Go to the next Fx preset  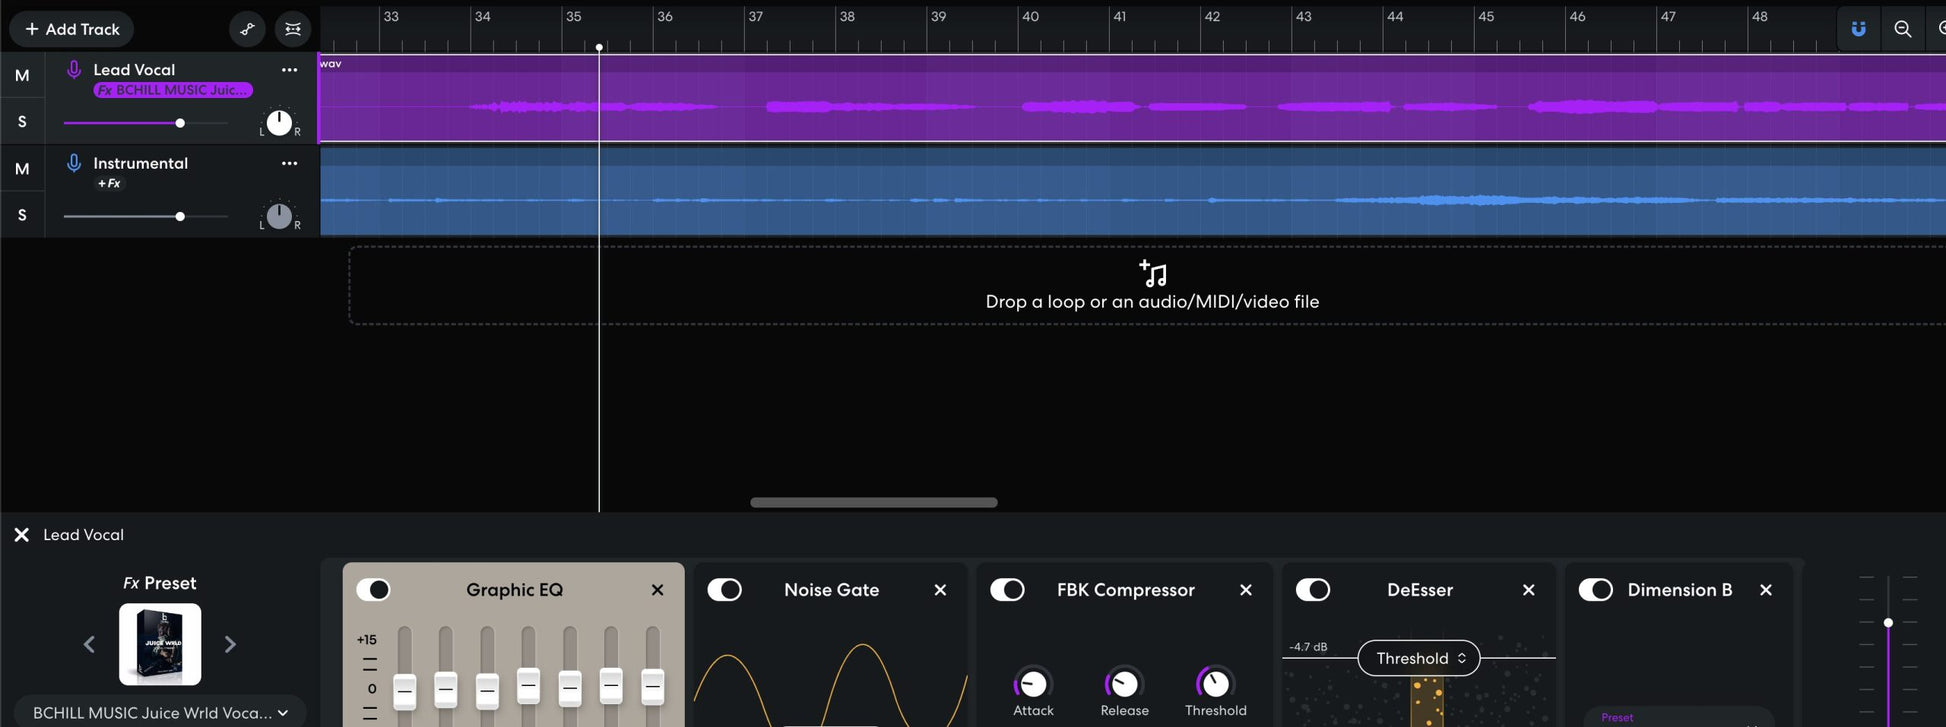230,644
